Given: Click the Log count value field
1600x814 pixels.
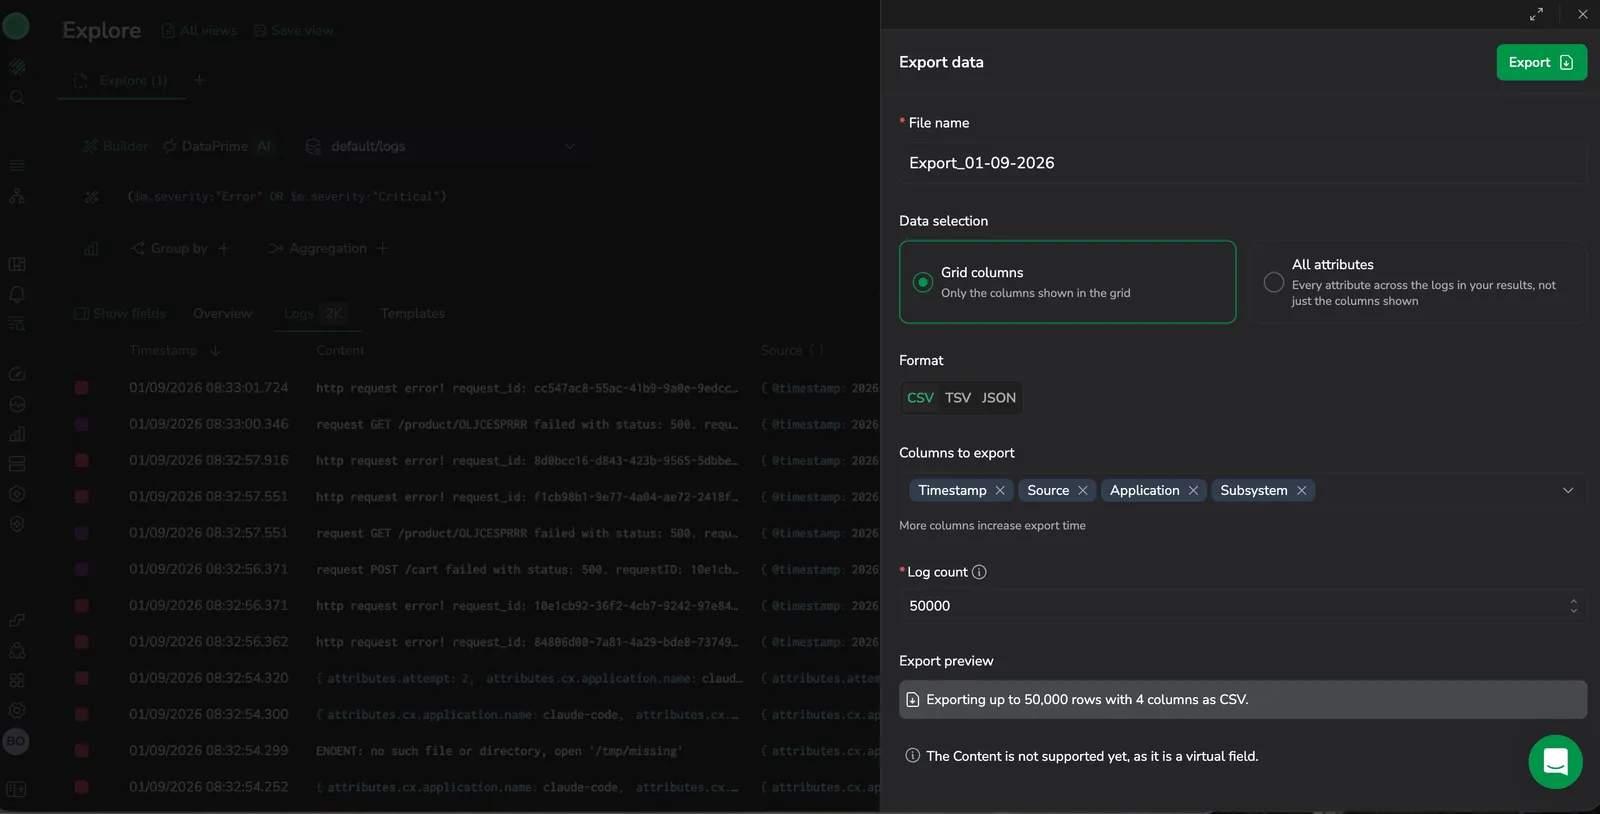Looking at the screenshot, I should pos(1242,606).
